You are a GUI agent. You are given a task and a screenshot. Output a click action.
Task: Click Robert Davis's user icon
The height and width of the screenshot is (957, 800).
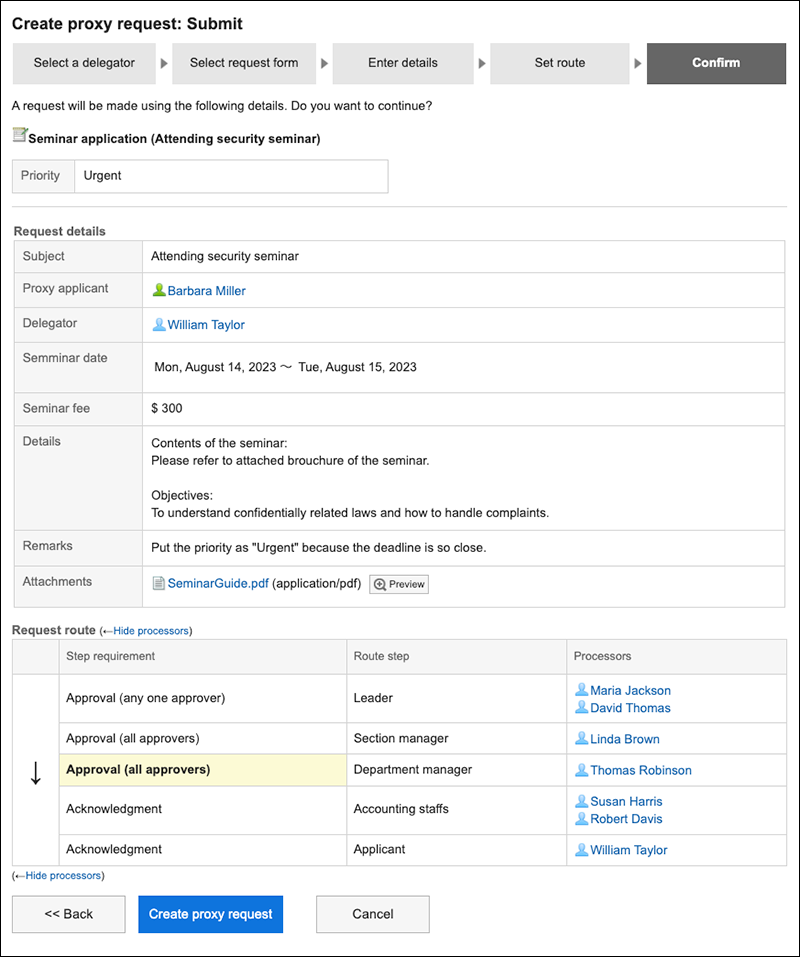(582, 818)
